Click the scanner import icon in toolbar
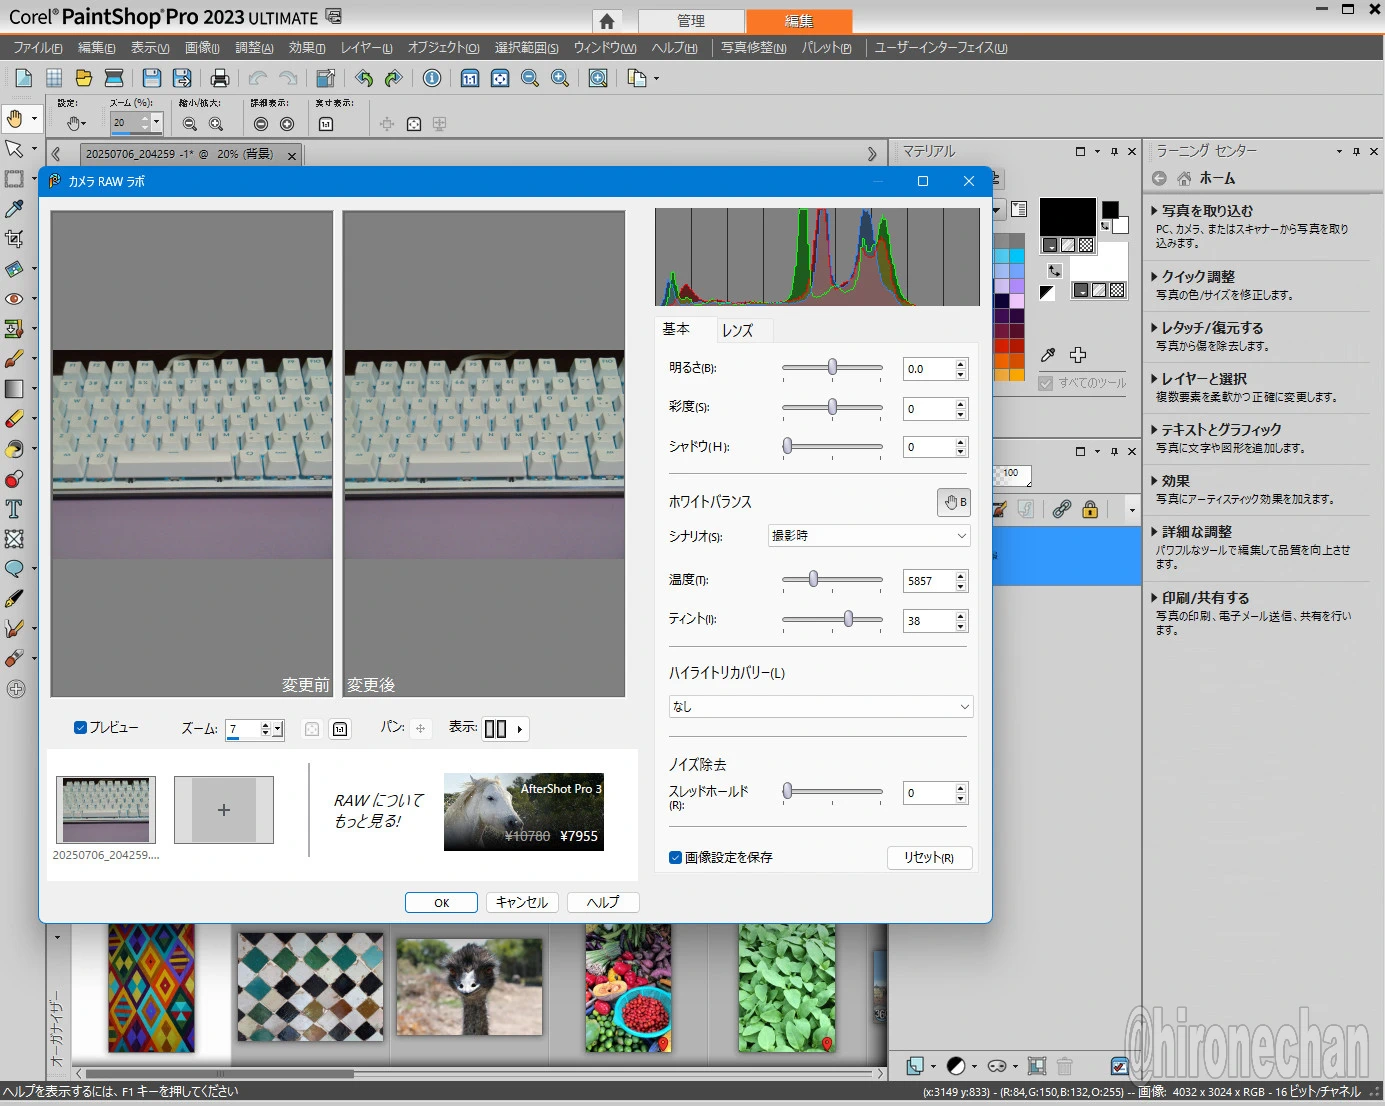1385x1106 pixels. click(114, 78)
